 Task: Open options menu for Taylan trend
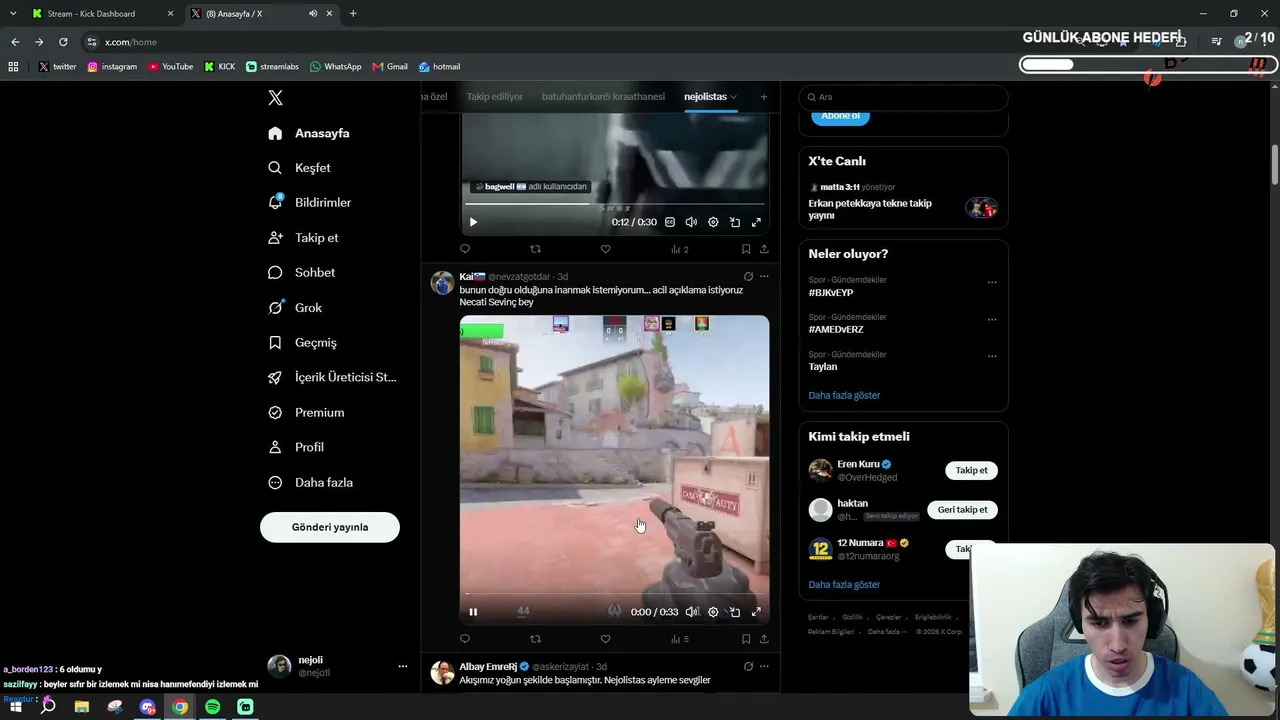992,356
